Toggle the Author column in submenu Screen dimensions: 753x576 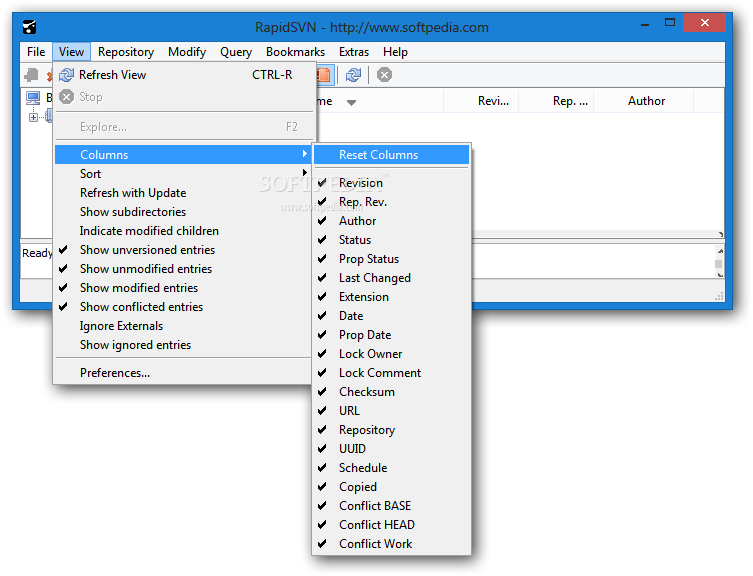(x=391, y=221)
